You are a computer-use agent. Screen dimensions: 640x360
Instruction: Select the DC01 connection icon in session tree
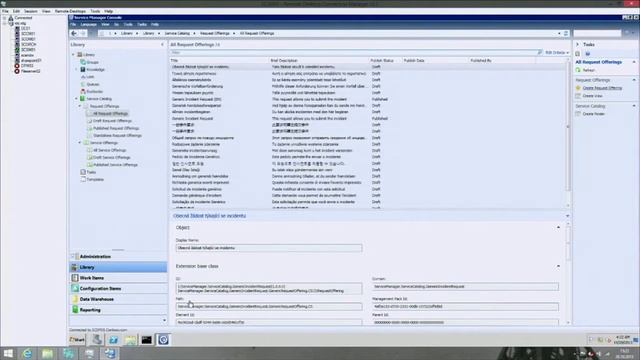(17, 29)
